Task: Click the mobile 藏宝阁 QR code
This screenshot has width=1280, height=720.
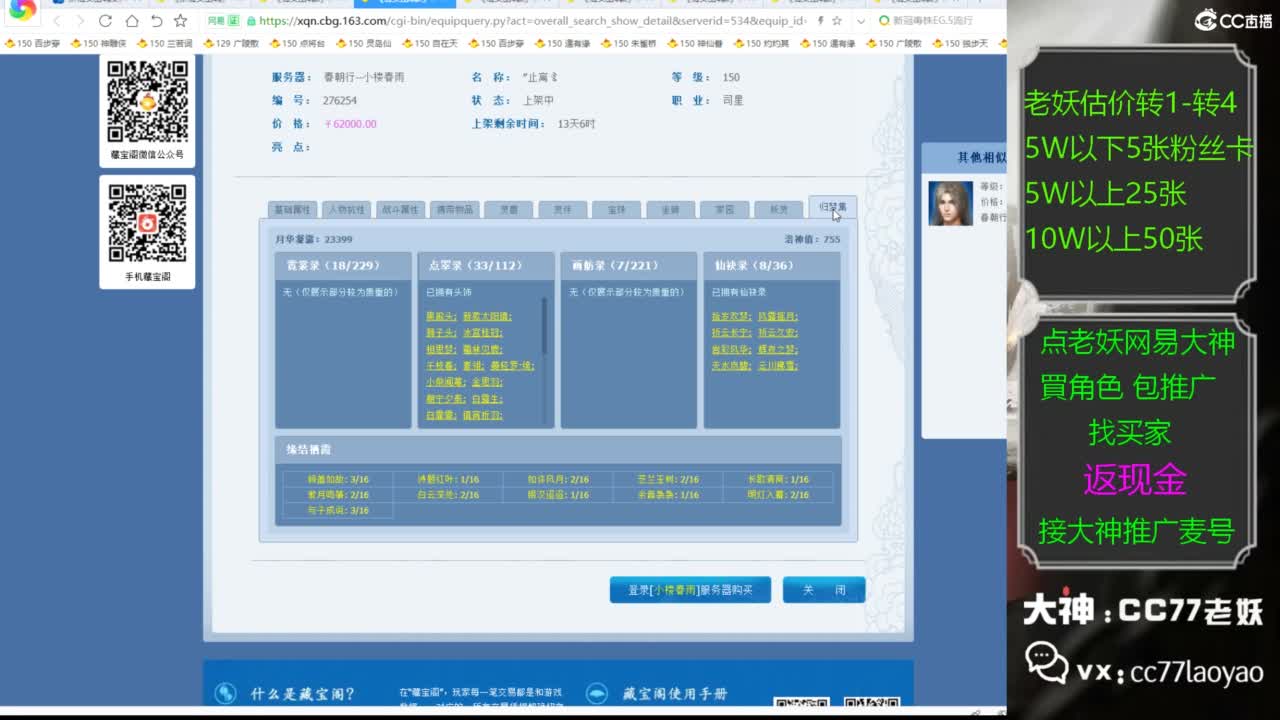Action: click(147, 224)
